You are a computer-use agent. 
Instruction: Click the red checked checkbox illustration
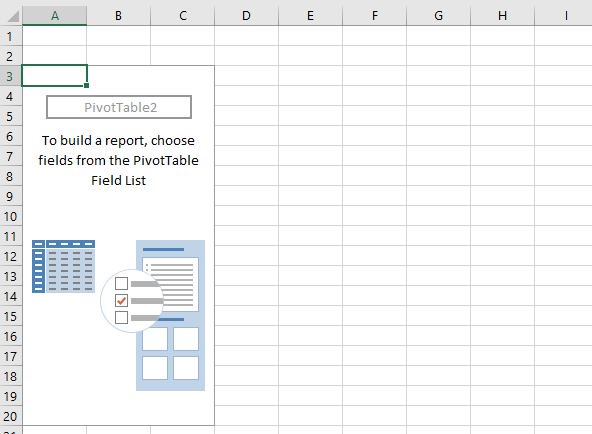pyautogui.click(x=121, y=300)
